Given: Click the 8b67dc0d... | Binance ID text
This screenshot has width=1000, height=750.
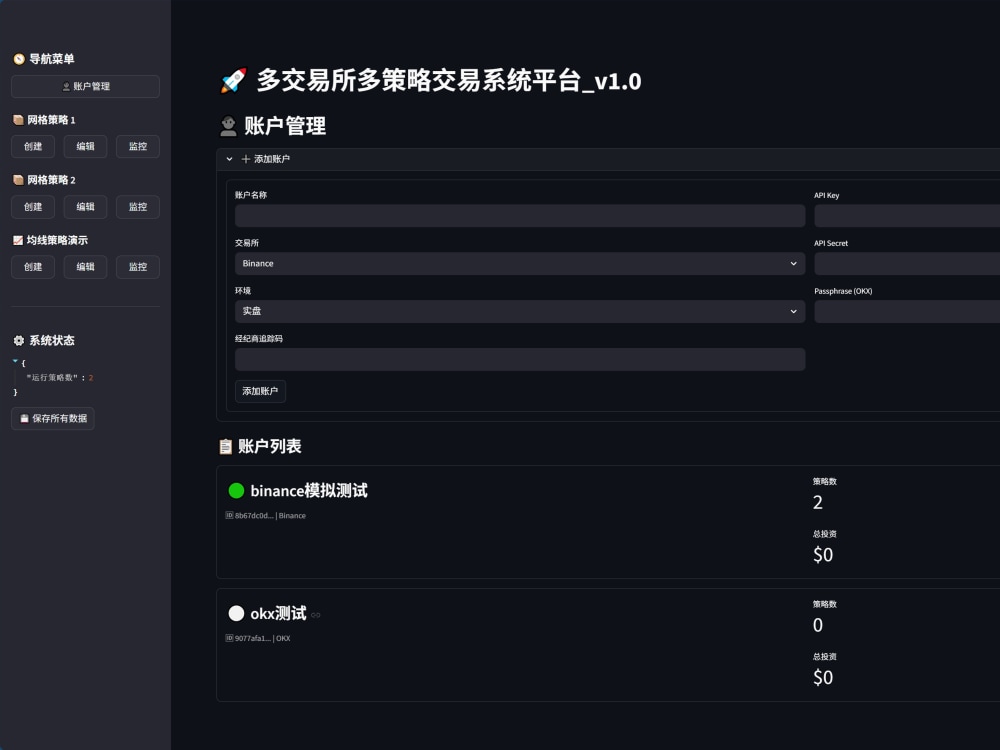Looking at the screenshot, I should point(270,515).
